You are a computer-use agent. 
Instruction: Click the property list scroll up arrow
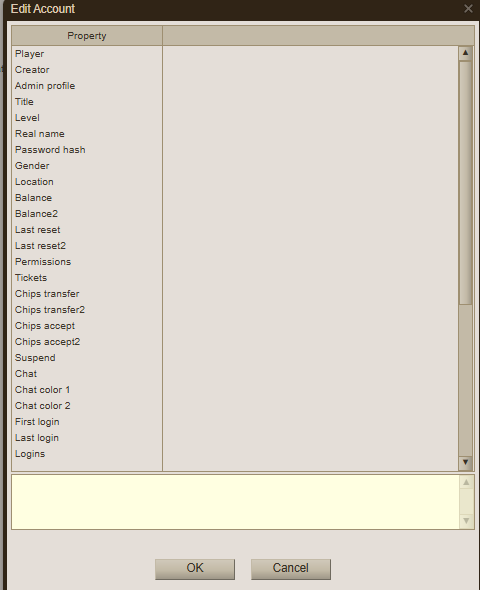coord(465,53)
